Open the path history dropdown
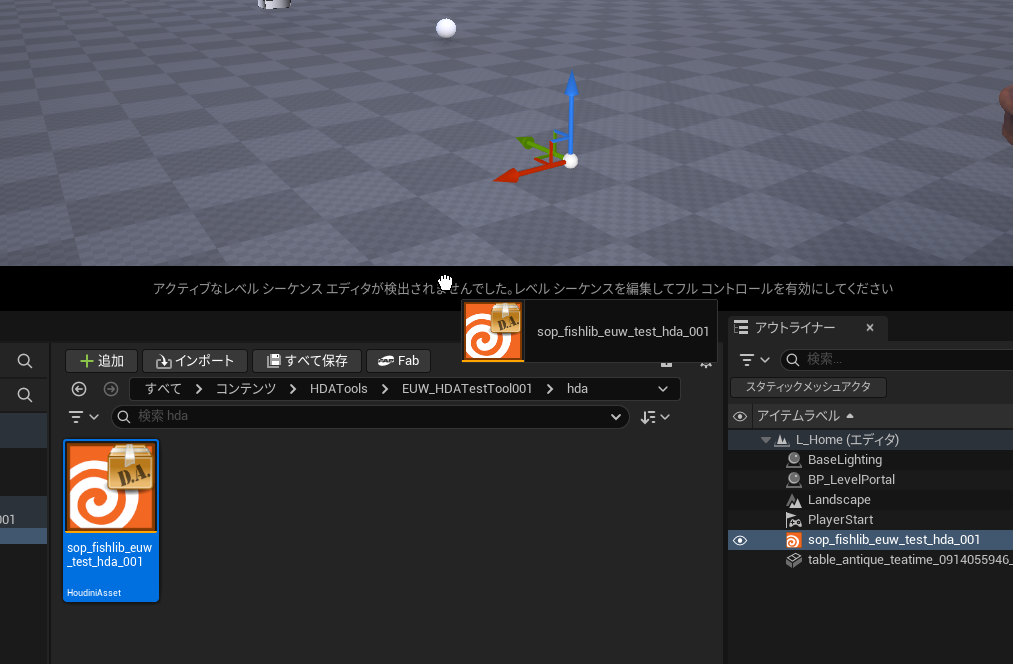 click(x=663, y=389)
